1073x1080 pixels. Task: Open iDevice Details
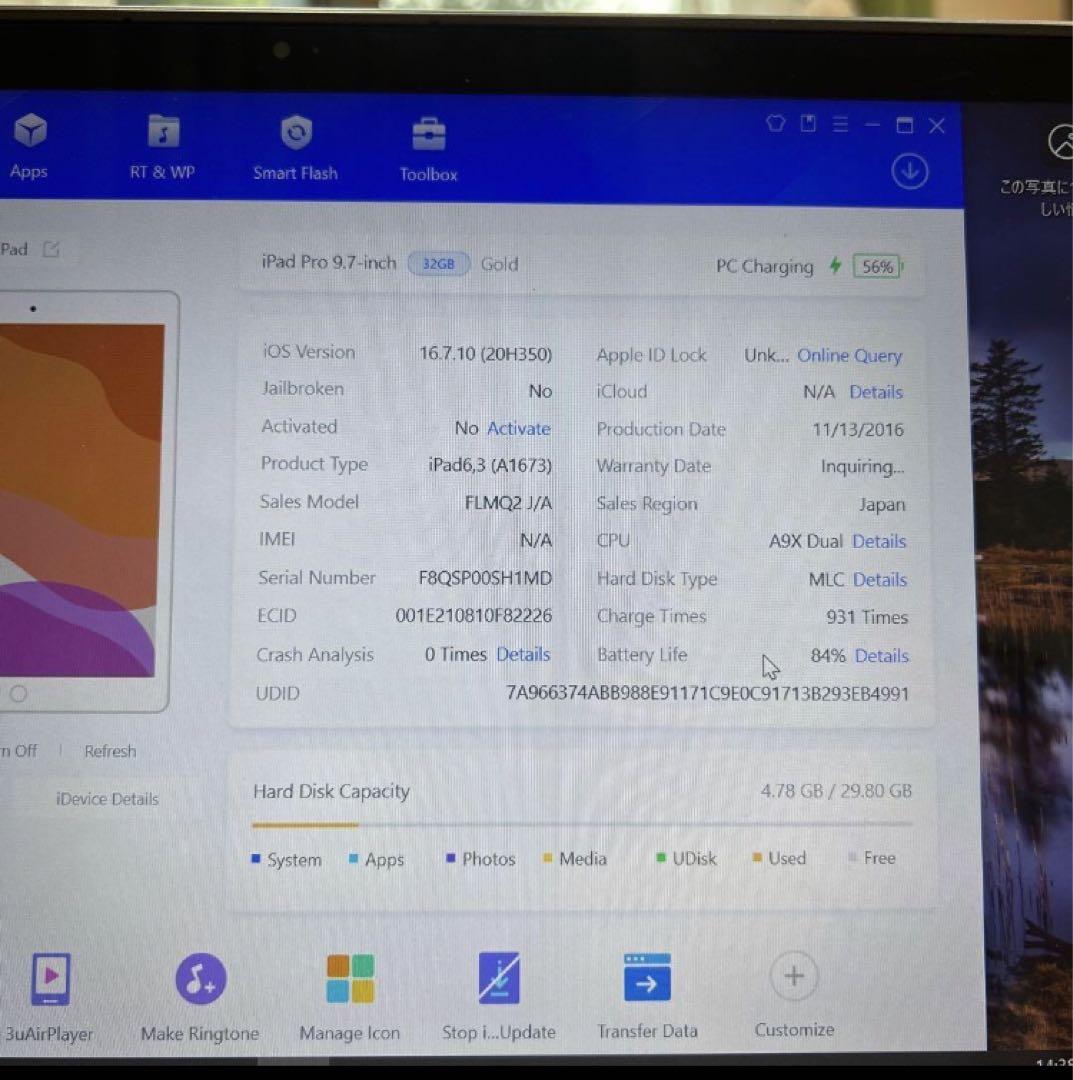(107, 799)
